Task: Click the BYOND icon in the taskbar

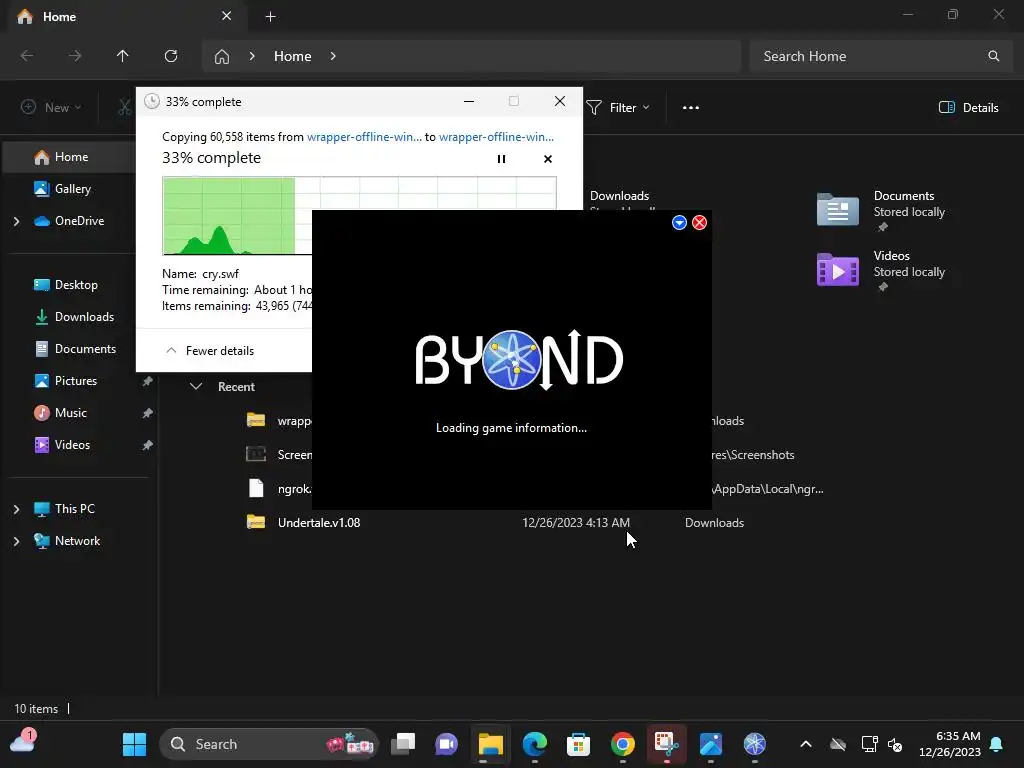Action: click(755, 744)
